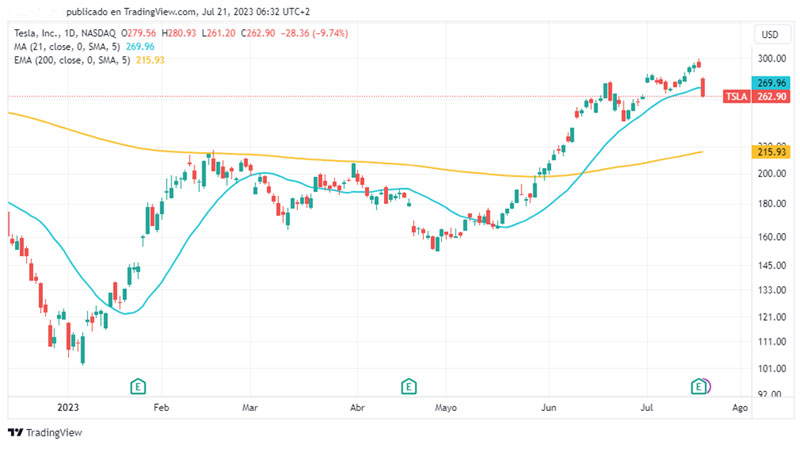Open the USD currency selector
800x456 pixels.
[769, 34]
